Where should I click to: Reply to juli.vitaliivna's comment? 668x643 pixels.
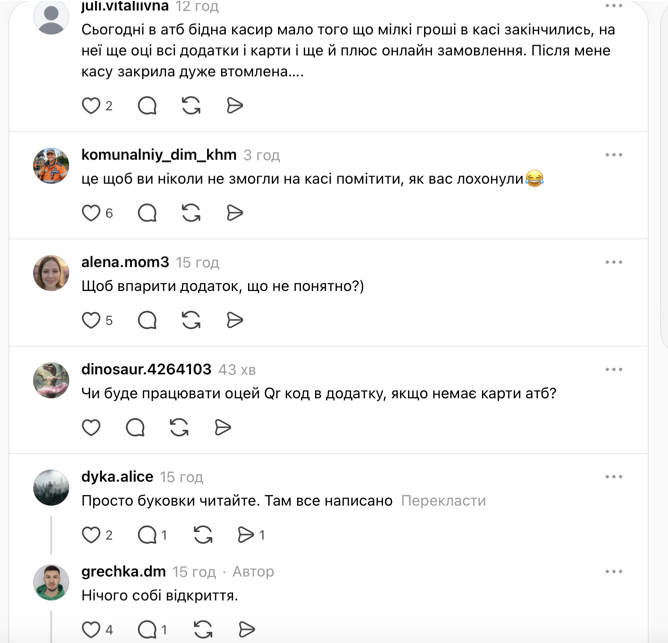point(147,105)
